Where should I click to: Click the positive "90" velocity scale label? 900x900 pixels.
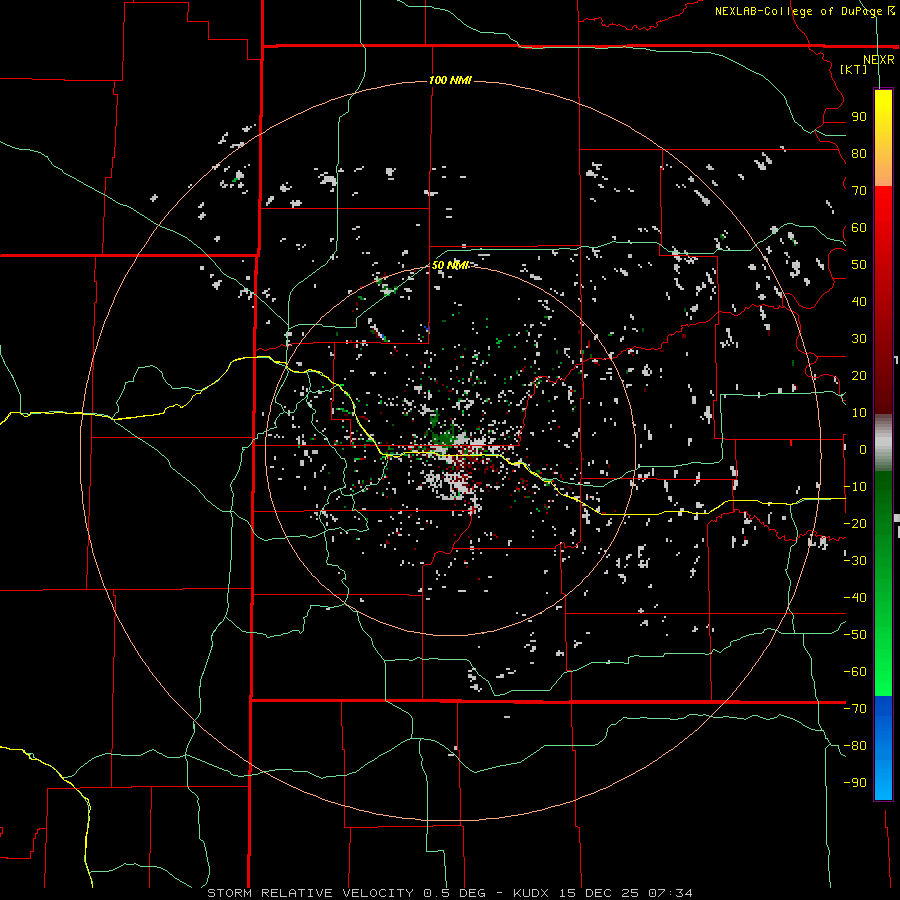859,117
